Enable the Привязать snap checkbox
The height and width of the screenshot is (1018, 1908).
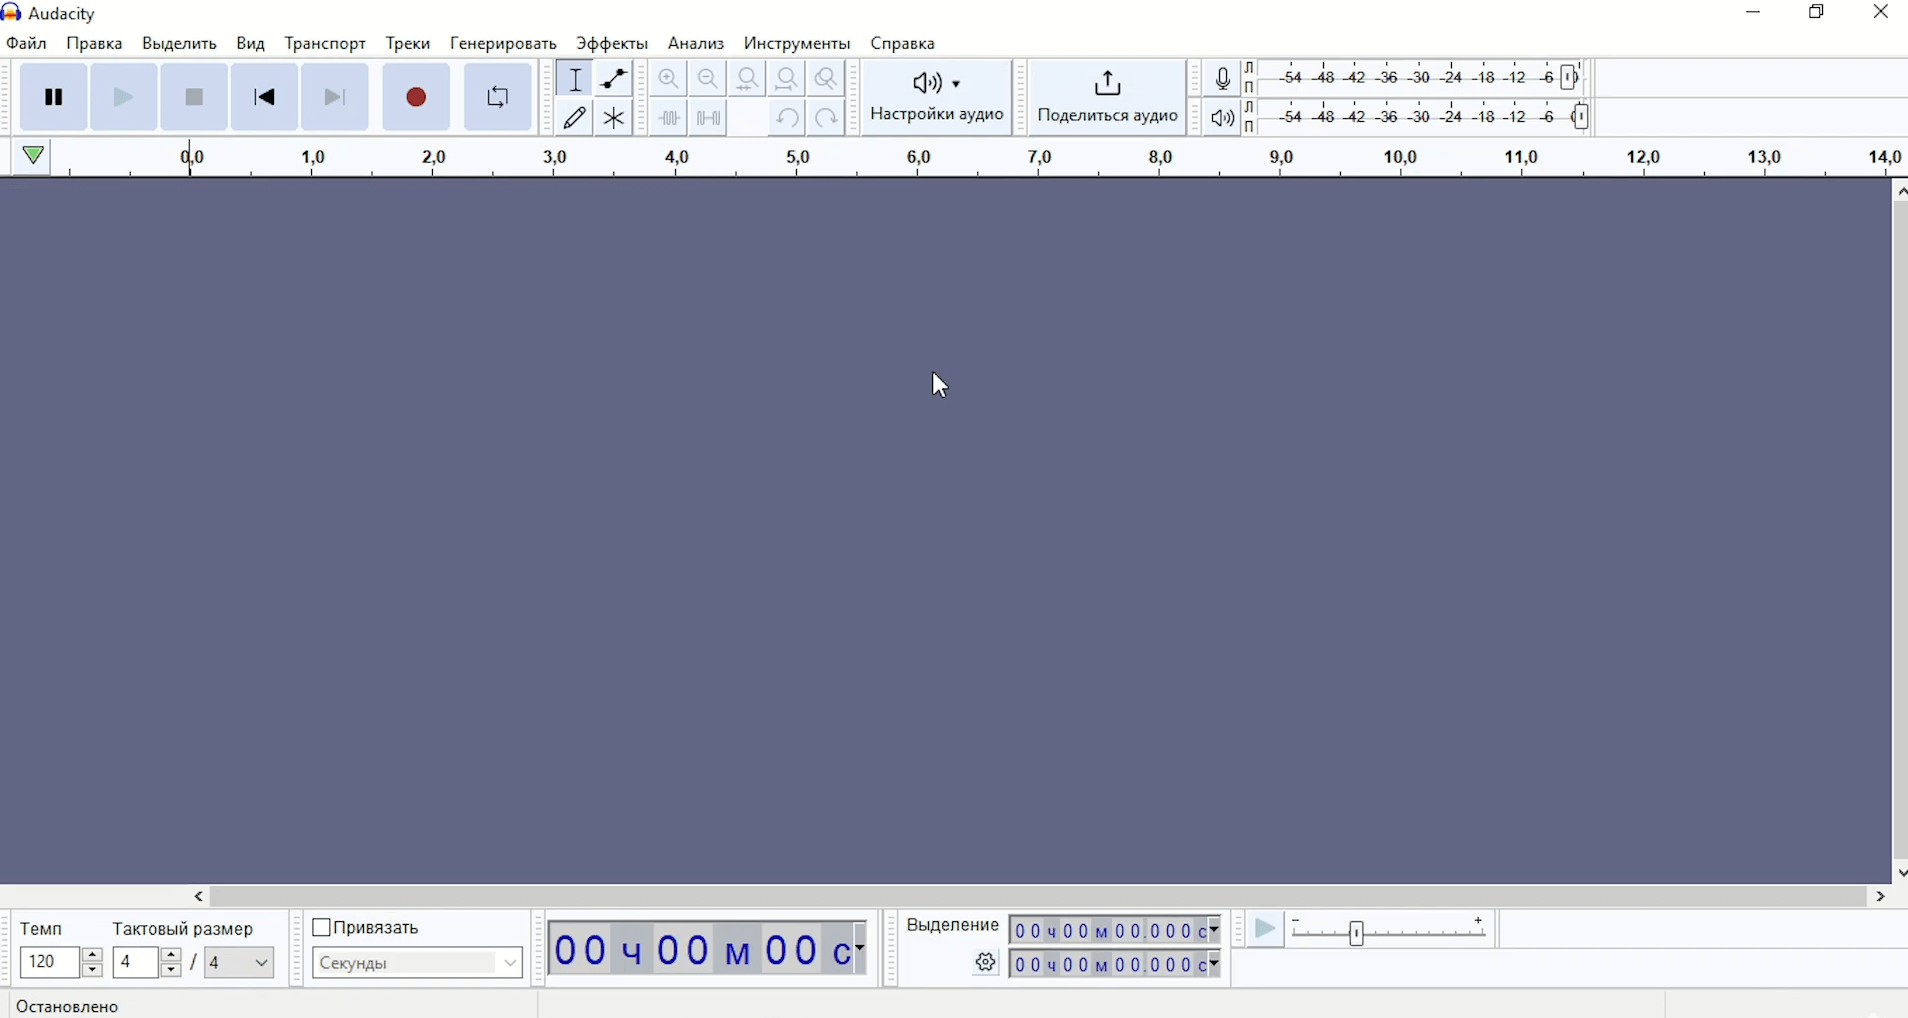coord(322,928)
